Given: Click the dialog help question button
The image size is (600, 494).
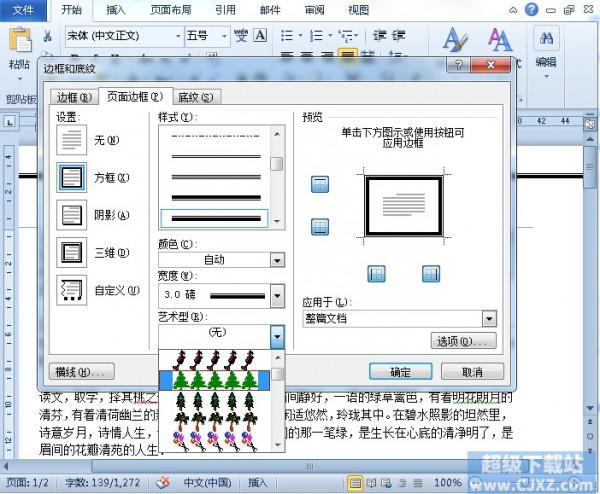Looking at the screenshot, I should (459, 65).
